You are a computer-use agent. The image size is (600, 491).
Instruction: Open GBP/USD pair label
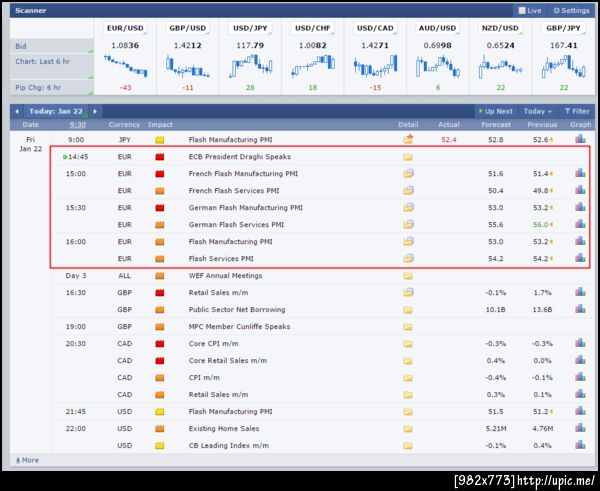(x=188, y=28)
